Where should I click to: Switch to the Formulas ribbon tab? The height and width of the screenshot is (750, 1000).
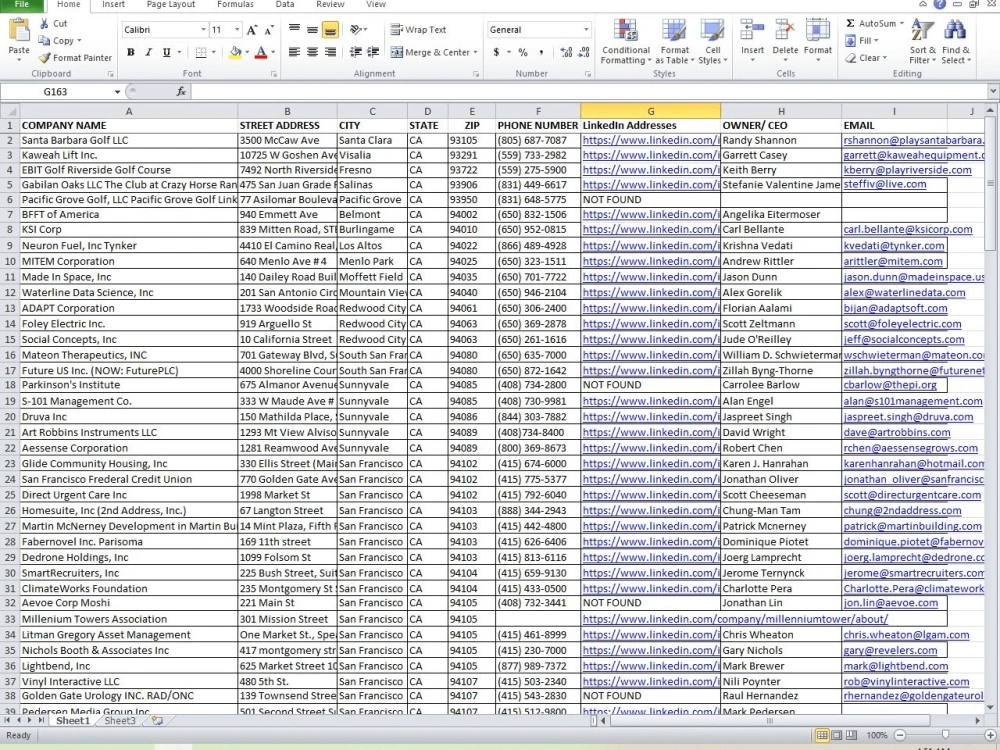235,4
